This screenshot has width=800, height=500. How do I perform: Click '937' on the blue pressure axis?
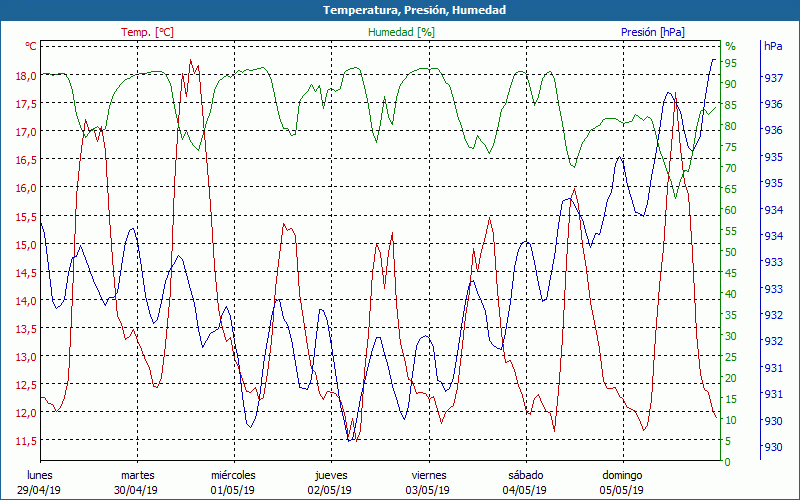(x=773, y=78)
